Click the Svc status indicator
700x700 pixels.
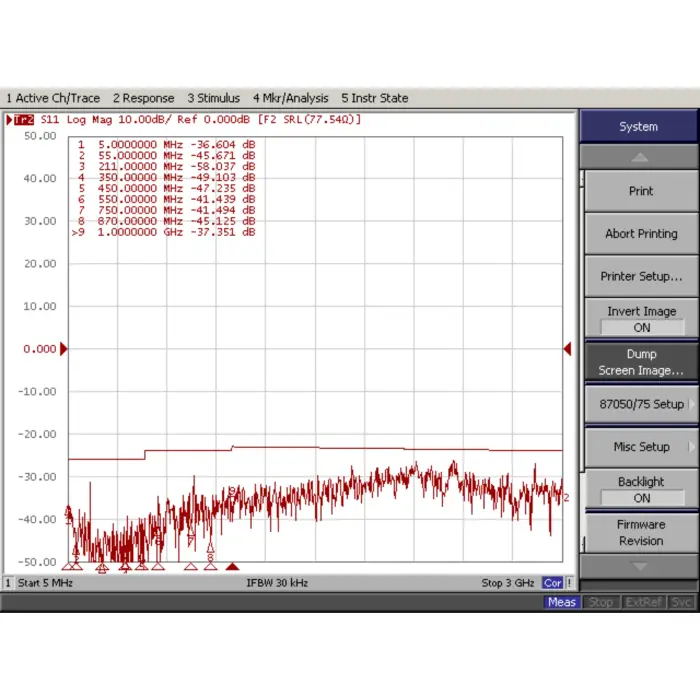[x=681, y=602]
